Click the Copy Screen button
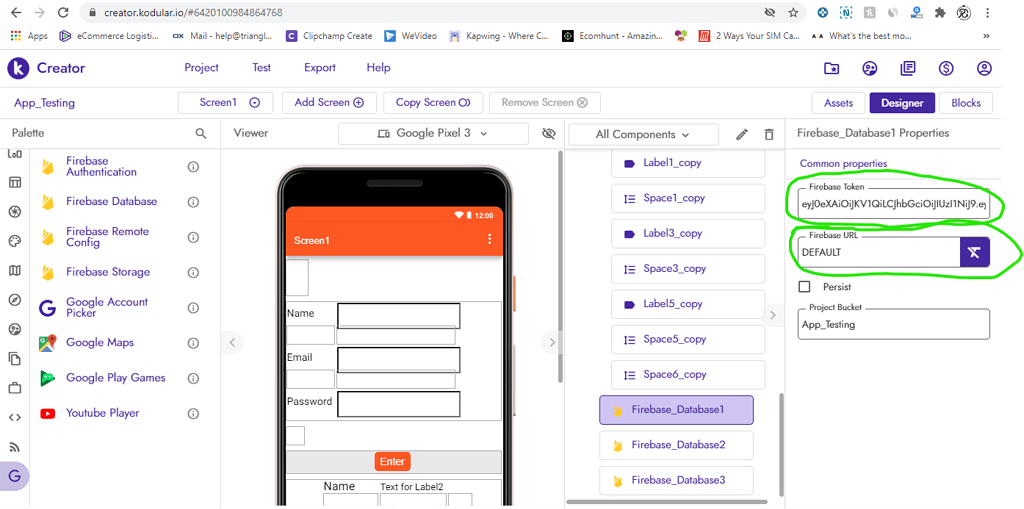Image resolution: width=1024 pixels, height=509 pixels. [433, 103]
